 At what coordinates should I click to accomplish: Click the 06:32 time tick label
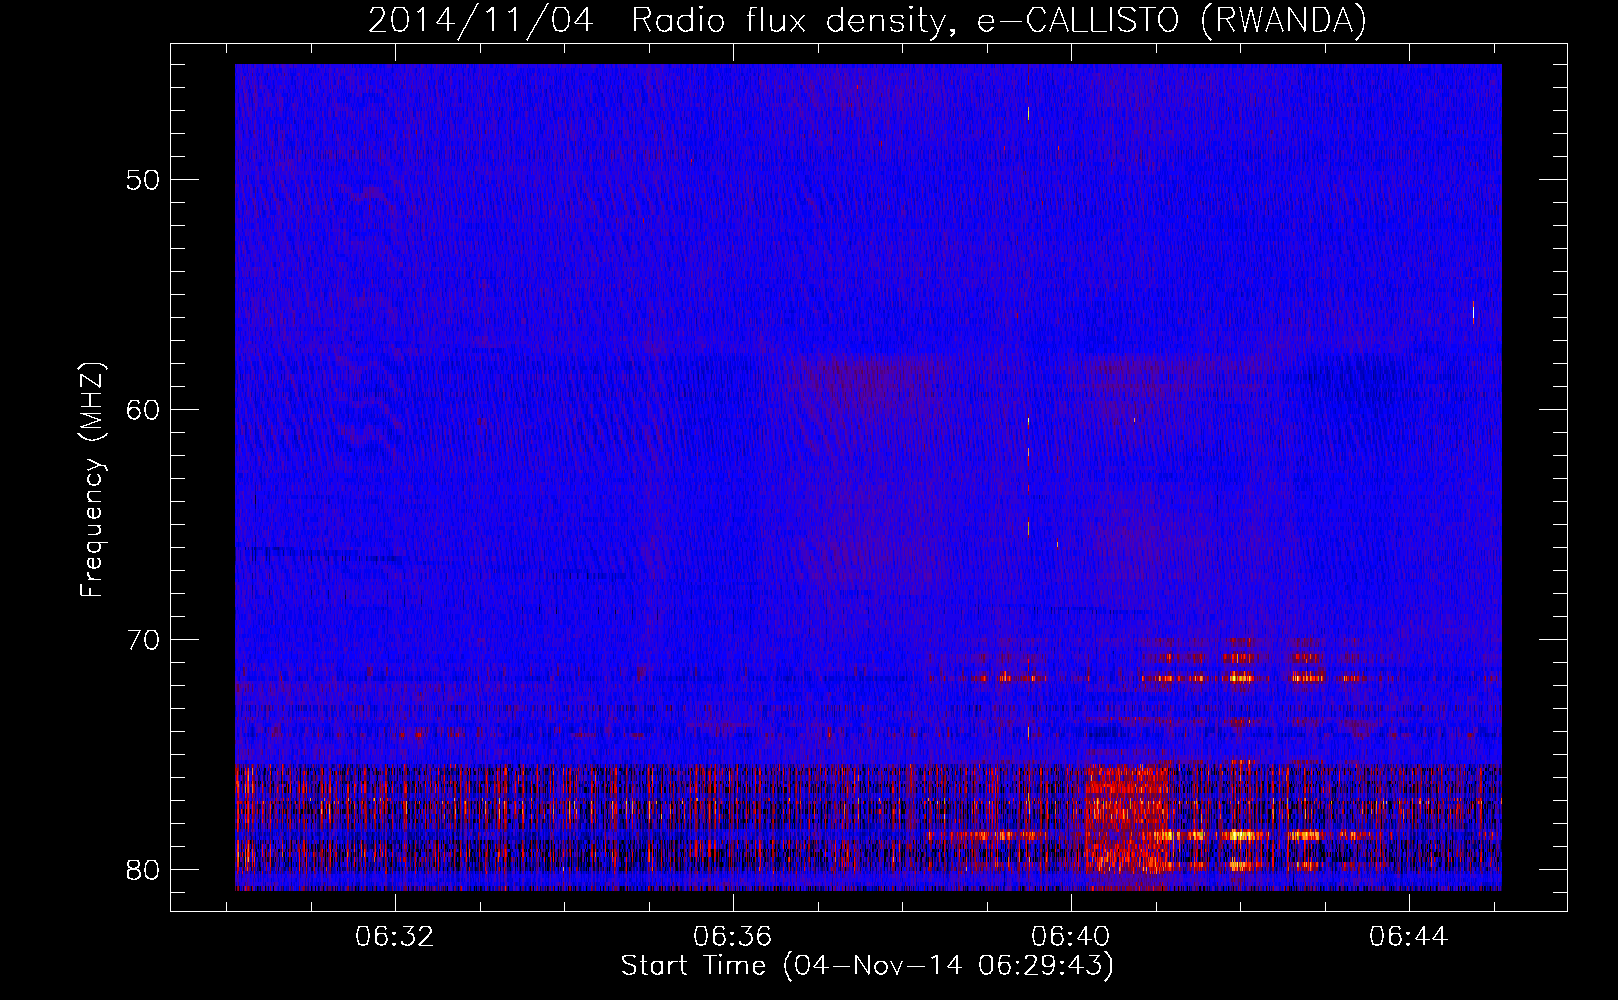pyautogui.click(x=395, y=937)
